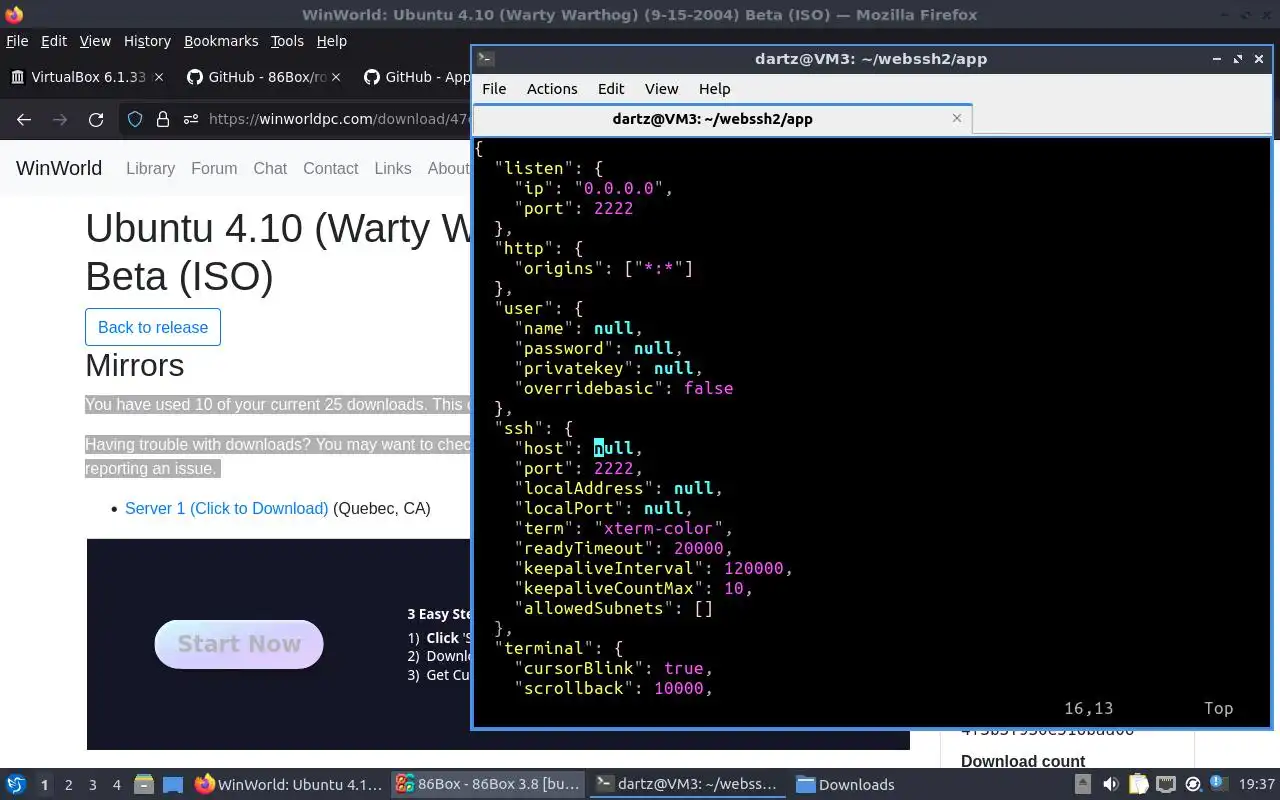Open tracking protection shield icon in address bar
Viewport: 1280px width, 800px height.
(135, 119)
